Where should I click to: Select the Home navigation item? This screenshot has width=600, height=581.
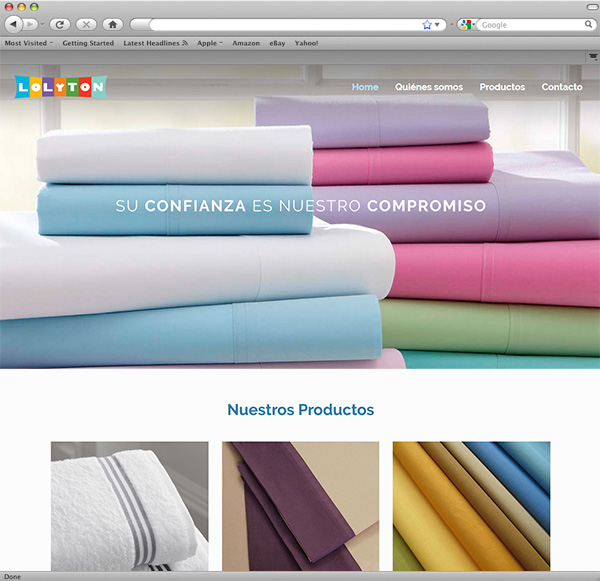[365, 87]
